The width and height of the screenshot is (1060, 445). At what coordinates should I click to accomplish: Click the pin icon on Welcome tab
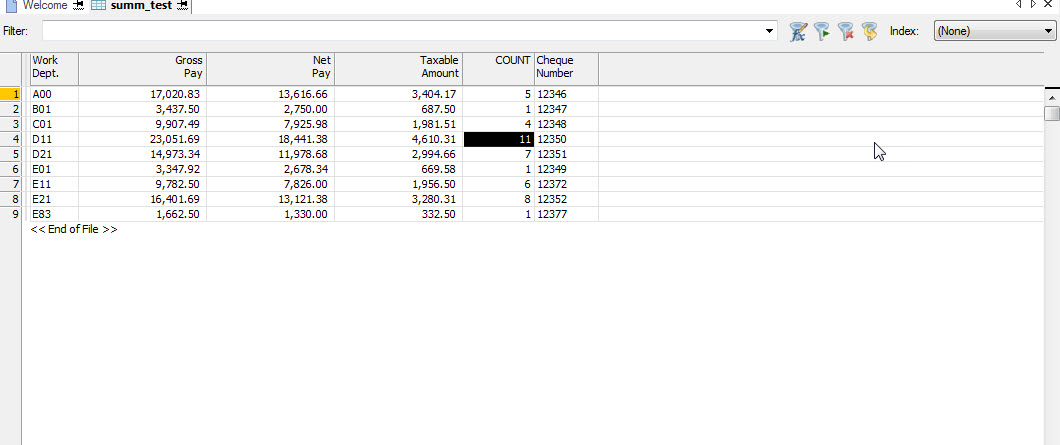pos(78,6)
